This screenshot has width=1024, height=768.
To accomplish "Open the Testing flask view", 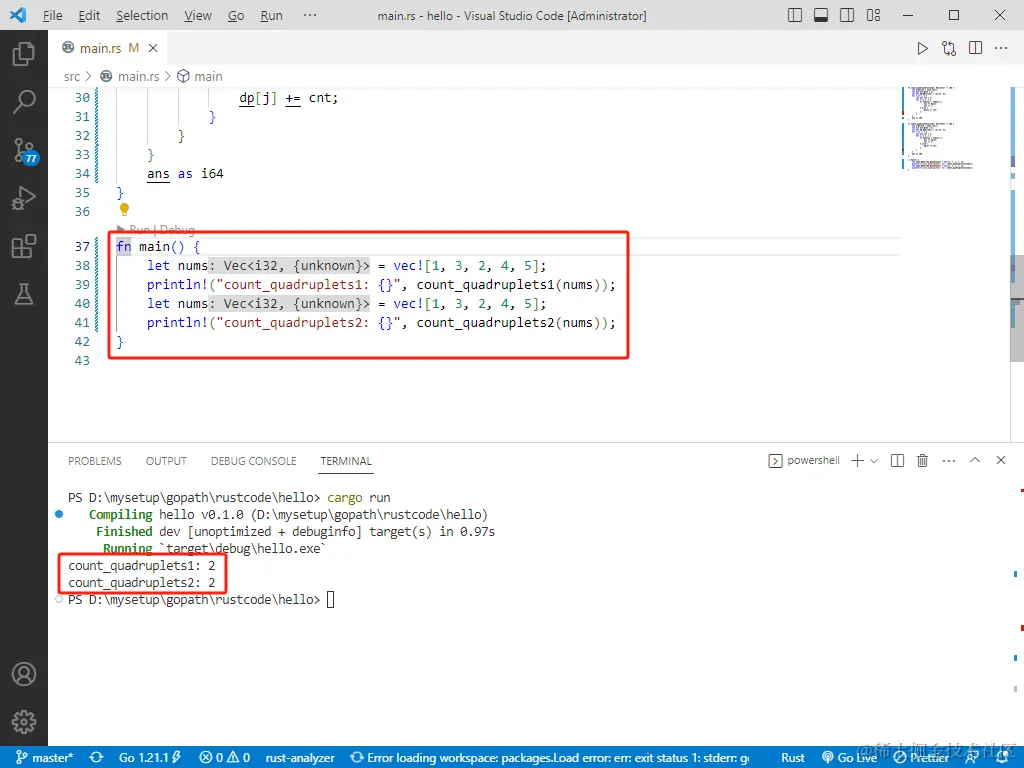I will pos(24,294).
